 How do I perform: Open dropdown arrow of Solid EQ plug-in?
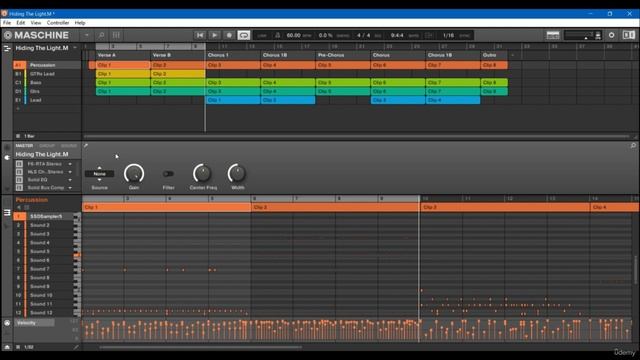click(x=70, y=180)
